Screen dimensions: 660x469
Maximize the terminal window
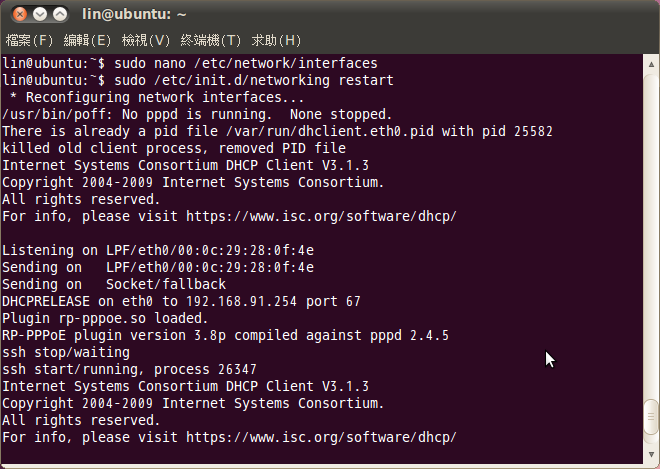pos(60,15)
